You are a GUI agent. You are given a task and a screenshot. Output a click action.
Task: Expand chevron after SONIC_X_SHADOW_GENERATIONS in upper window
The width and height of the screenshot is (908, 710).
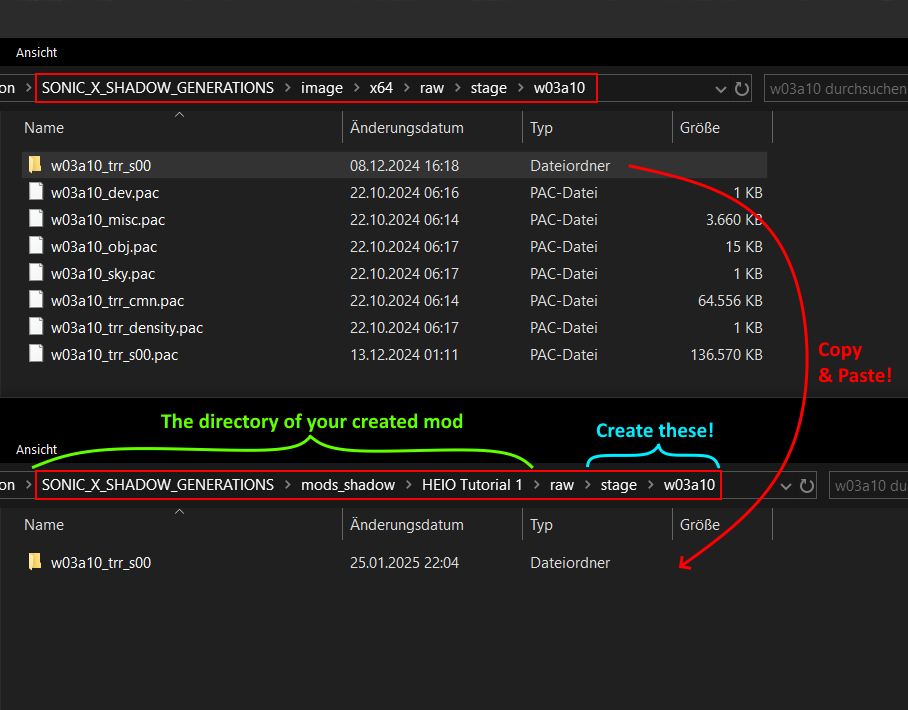click(x=287, y=88)
